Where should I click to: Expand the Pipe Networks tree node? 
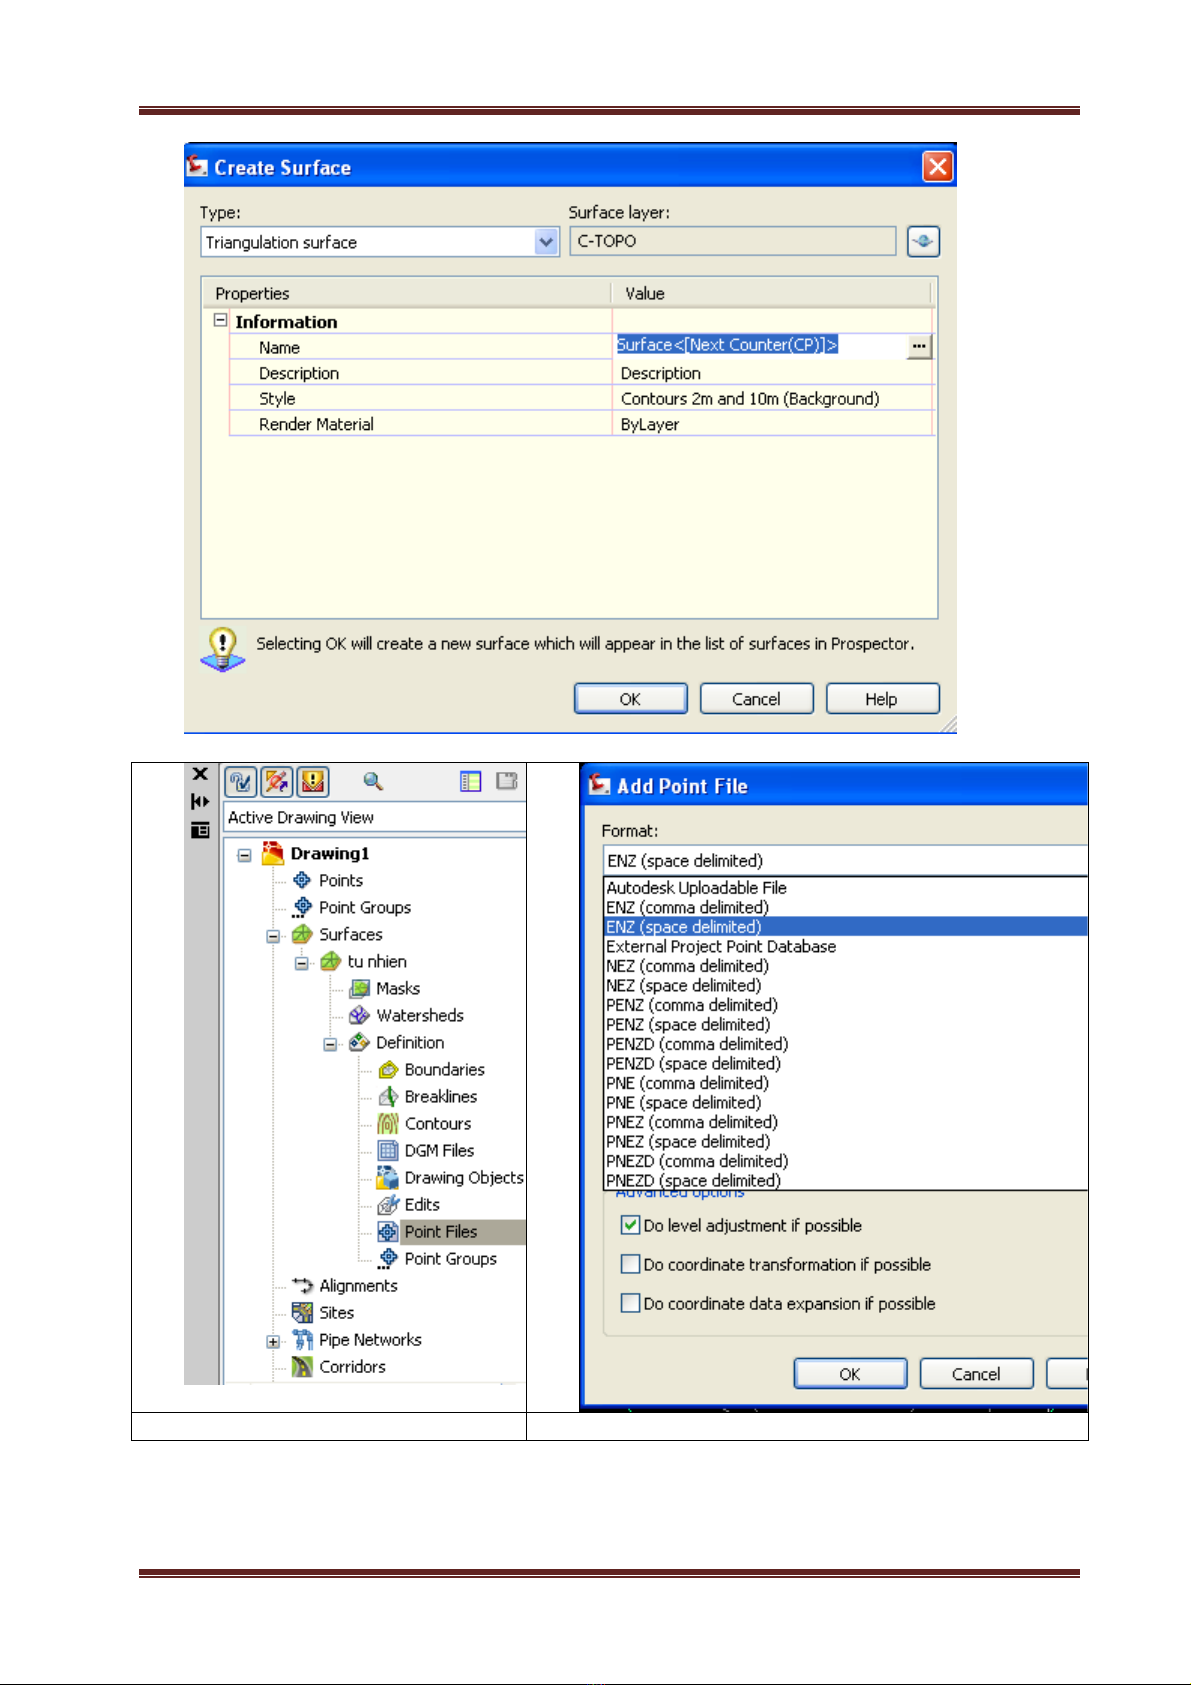273,1341
